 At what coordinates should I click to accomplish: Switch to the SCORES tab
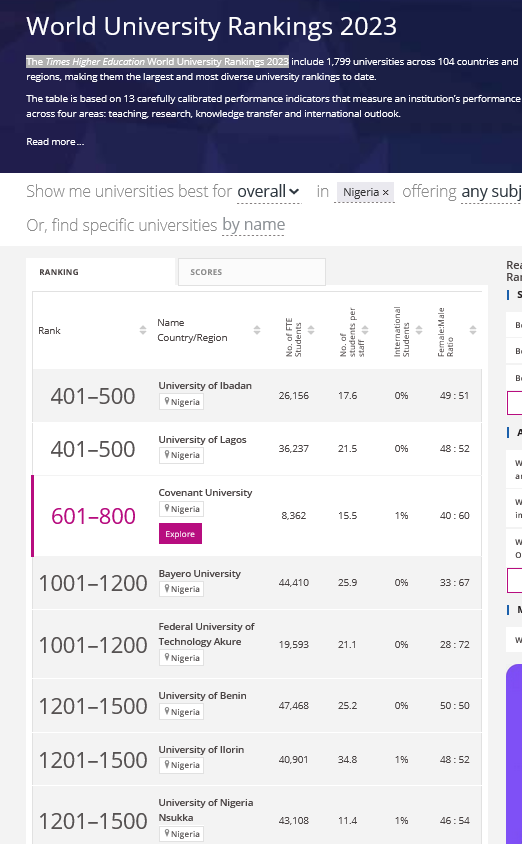pyautogui.click(x=252, y=272)
